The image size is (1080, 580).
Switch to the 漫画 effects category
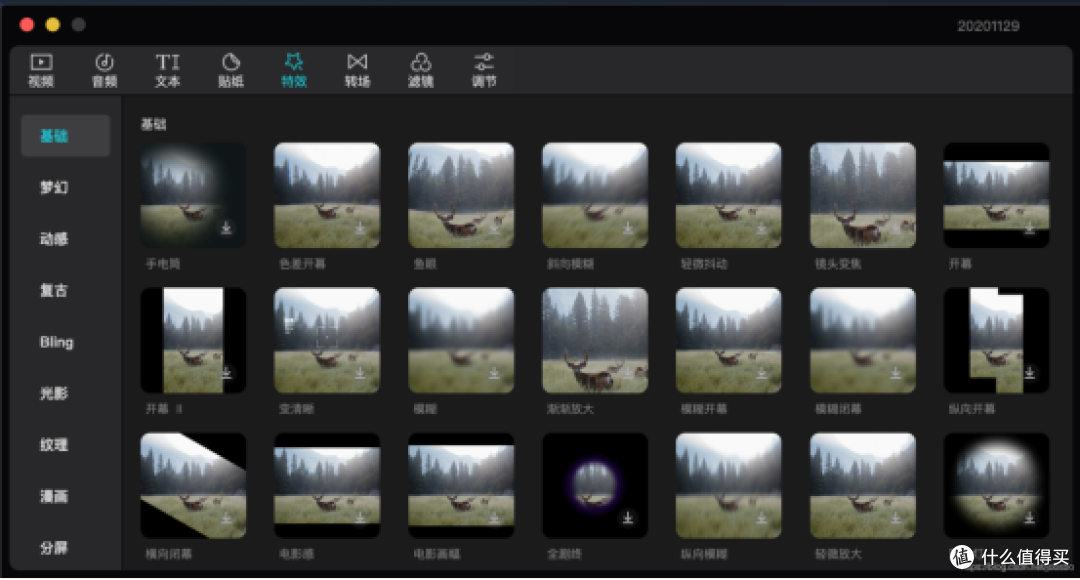point(54,497)
